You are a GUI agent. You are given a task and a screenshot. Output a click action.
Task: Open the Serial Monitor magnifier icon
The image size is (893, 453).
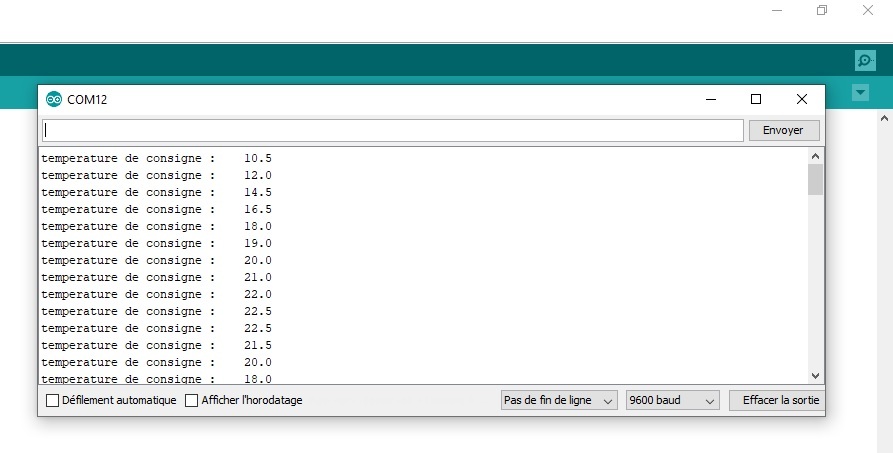[x=865, y=61]
